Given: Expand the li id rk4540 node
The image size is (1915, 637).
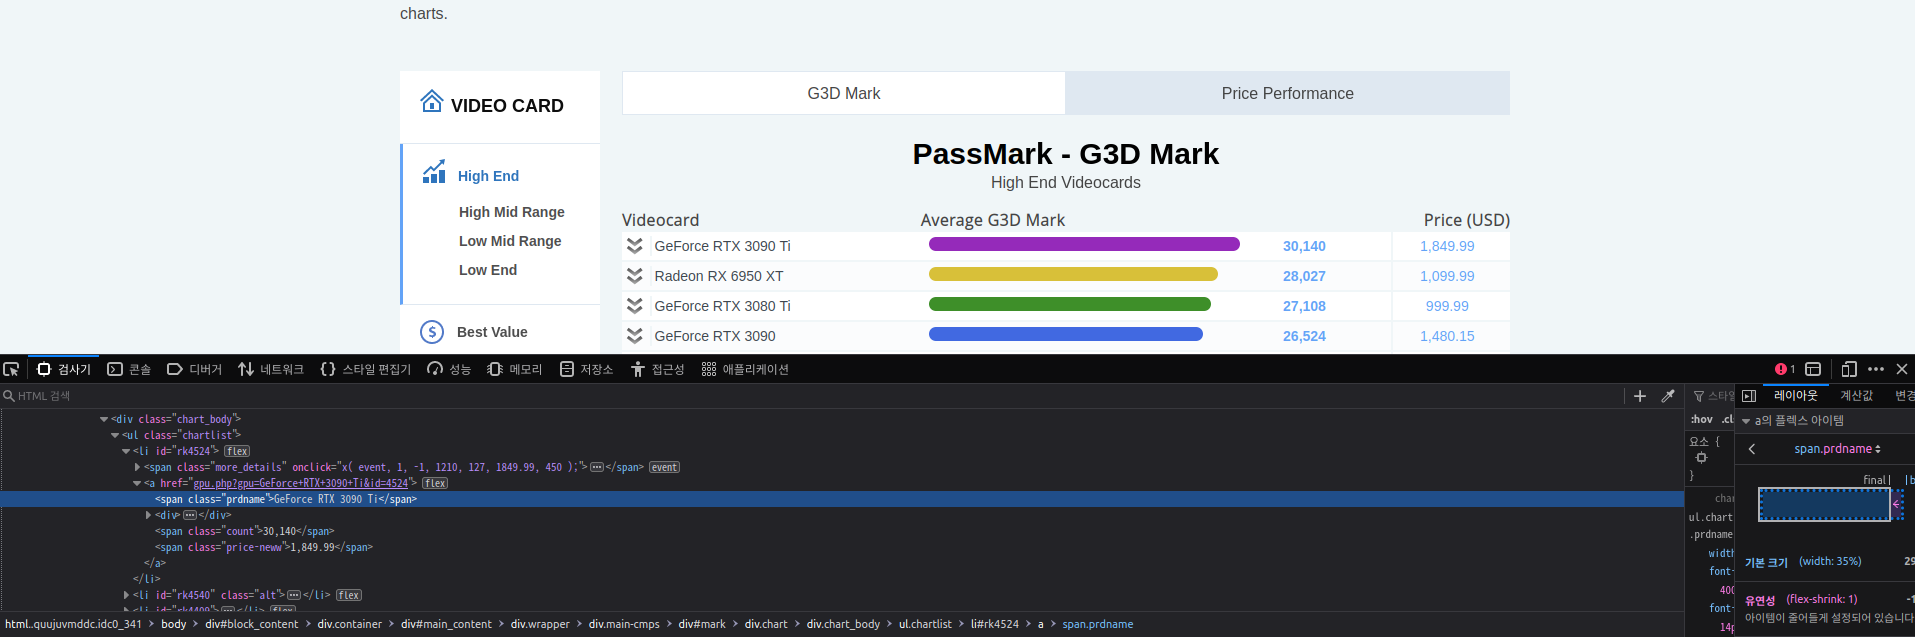Looking at the screenshot, I should 126,595.
